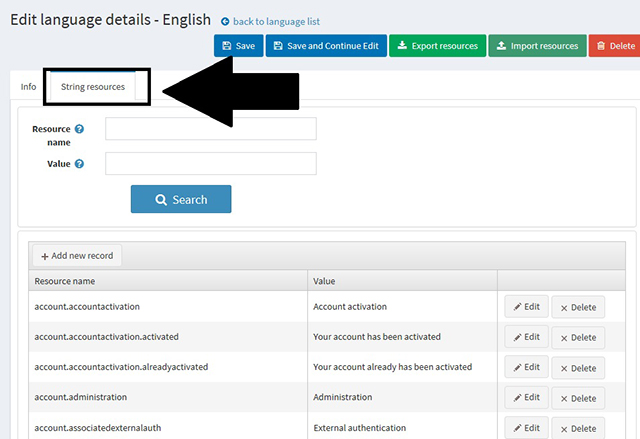Image resolution: width=640 pixels, height=439 pixels.
Task: Click 'Your account already has been activated' value
Action: click(402, 367)
